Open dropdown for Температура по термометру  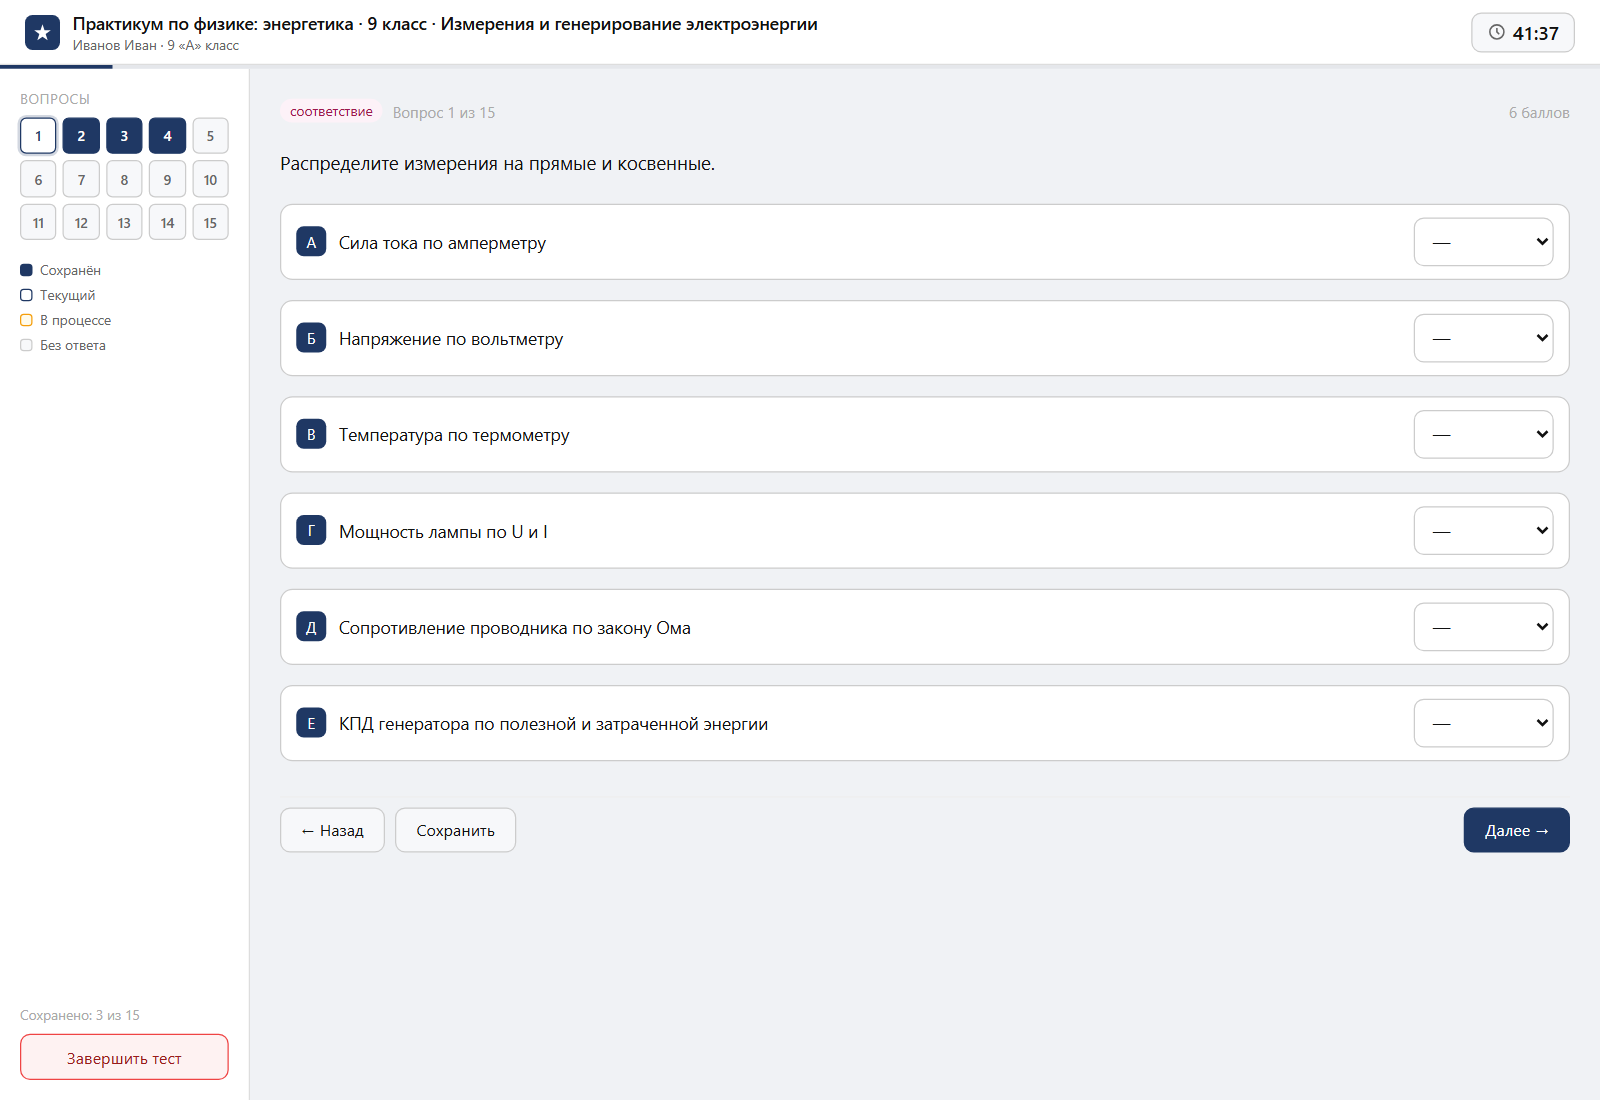click(x=1483, y=434)
